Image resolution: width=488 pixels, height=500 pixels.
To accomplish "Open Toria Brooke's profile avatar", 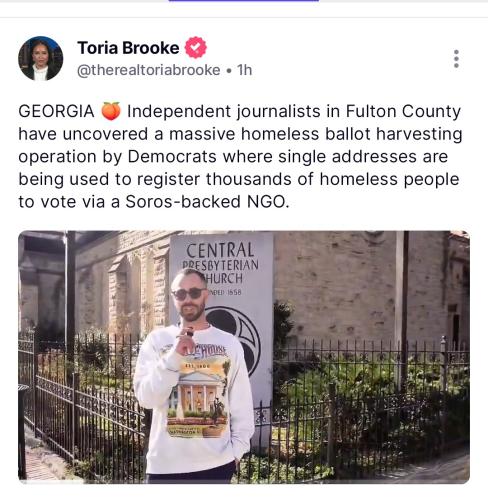I will pos(41,59).
